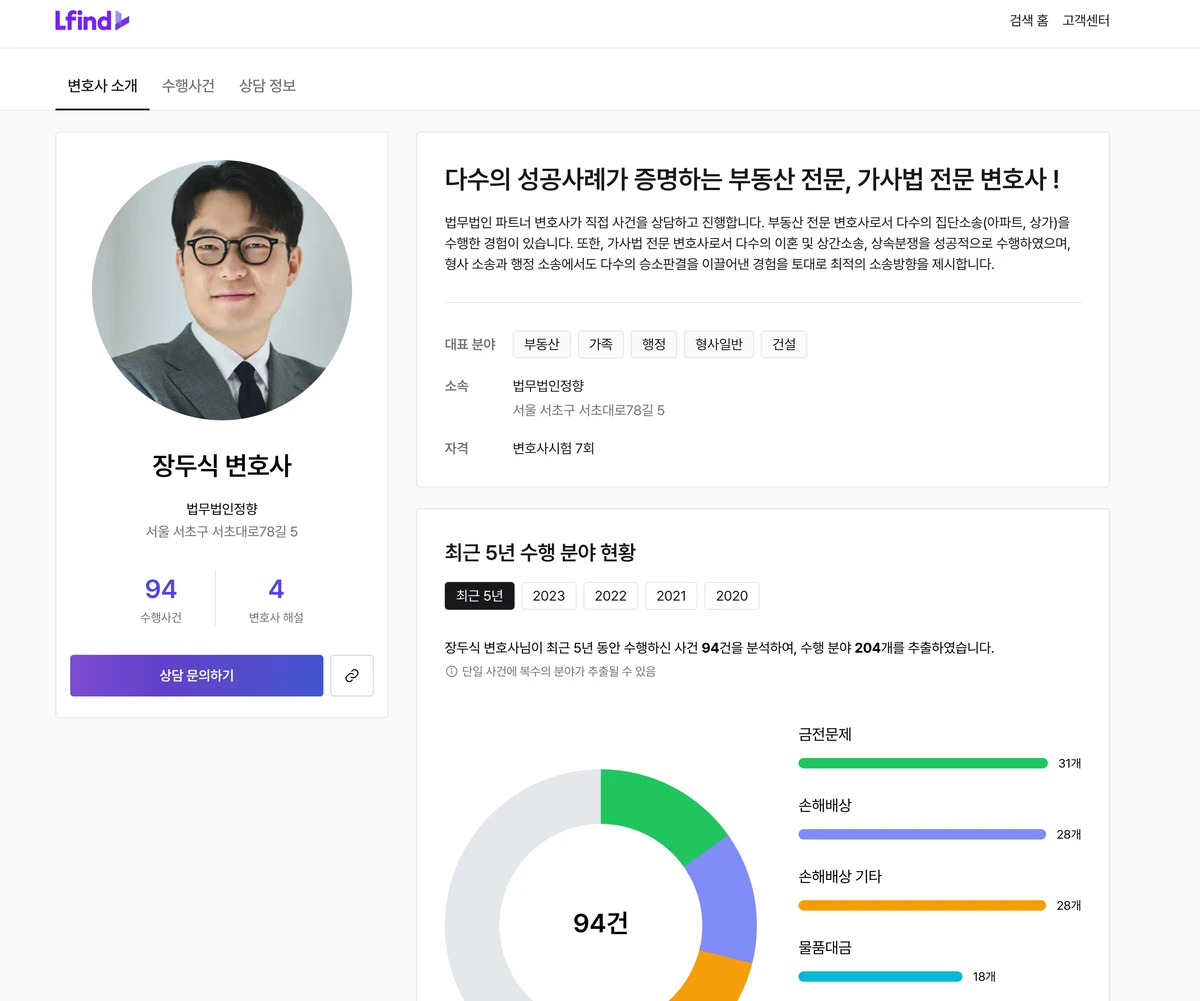The image size is (1200, 1001).
Task: Click the info icon beside 단일 사건 note
Action: pyautogui.click(x=451, y=672)
